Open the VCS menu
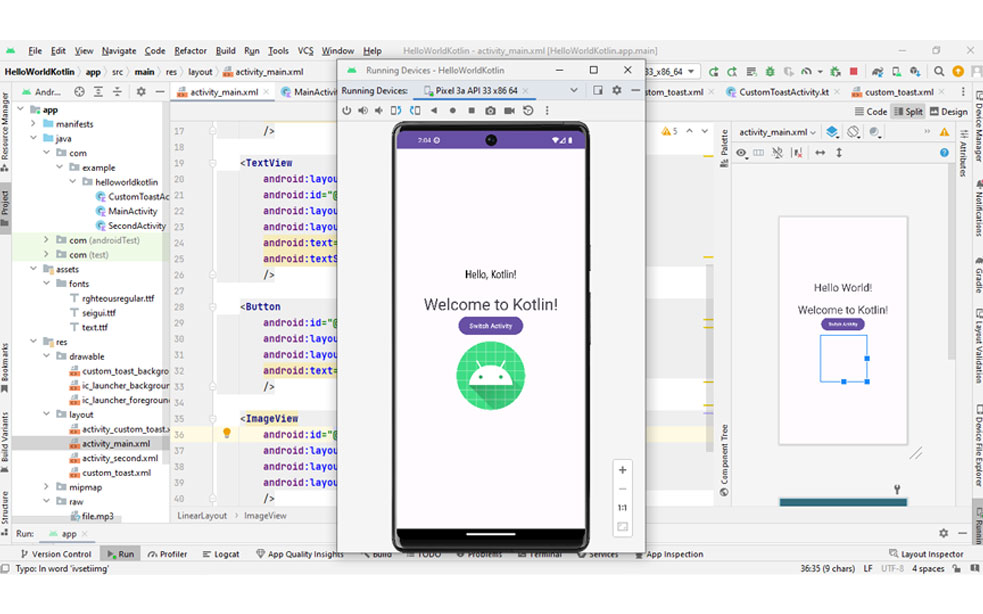This screenshot has width=983, height=614. (x=305, y=51)
